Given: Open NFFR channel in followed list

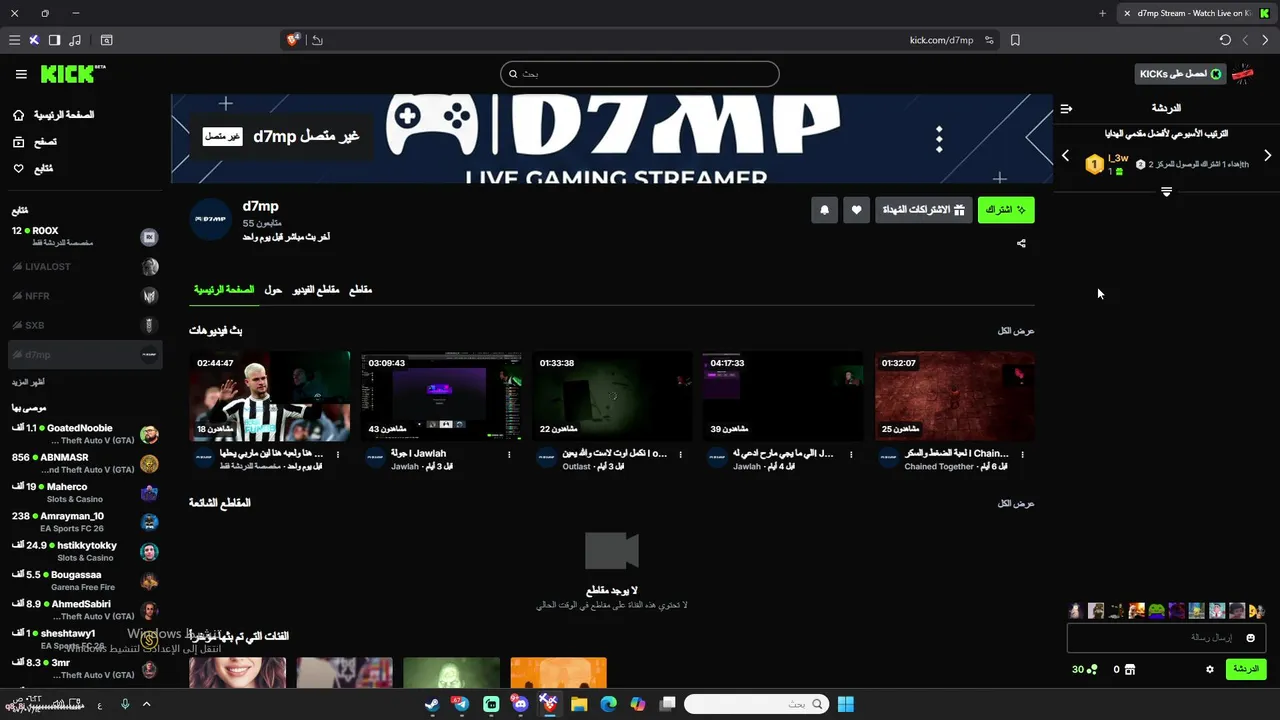Looking at the screenshot, I should (x=84, y=296).
